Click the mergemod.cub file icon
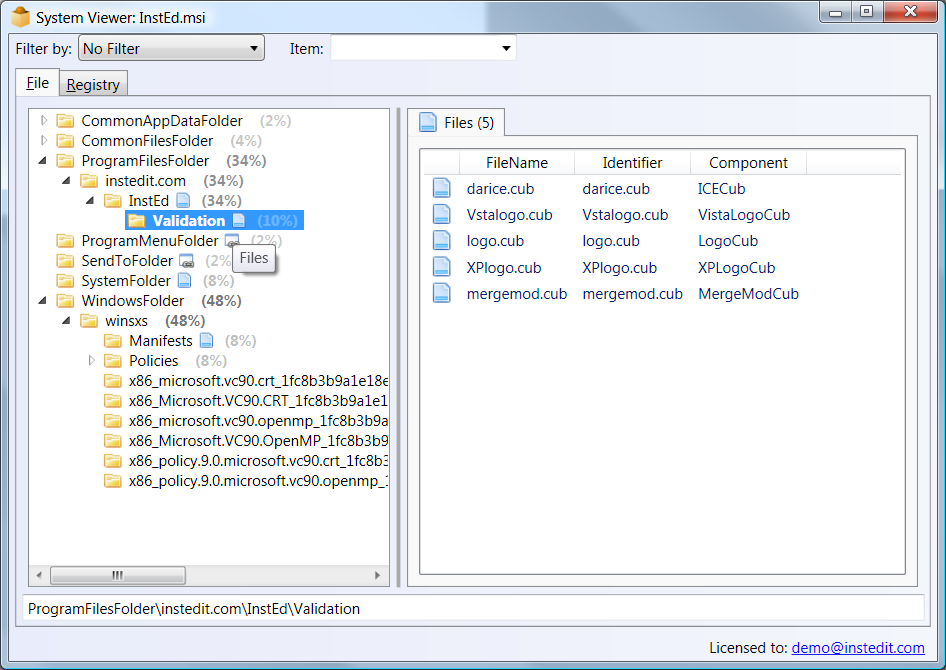 442,294
